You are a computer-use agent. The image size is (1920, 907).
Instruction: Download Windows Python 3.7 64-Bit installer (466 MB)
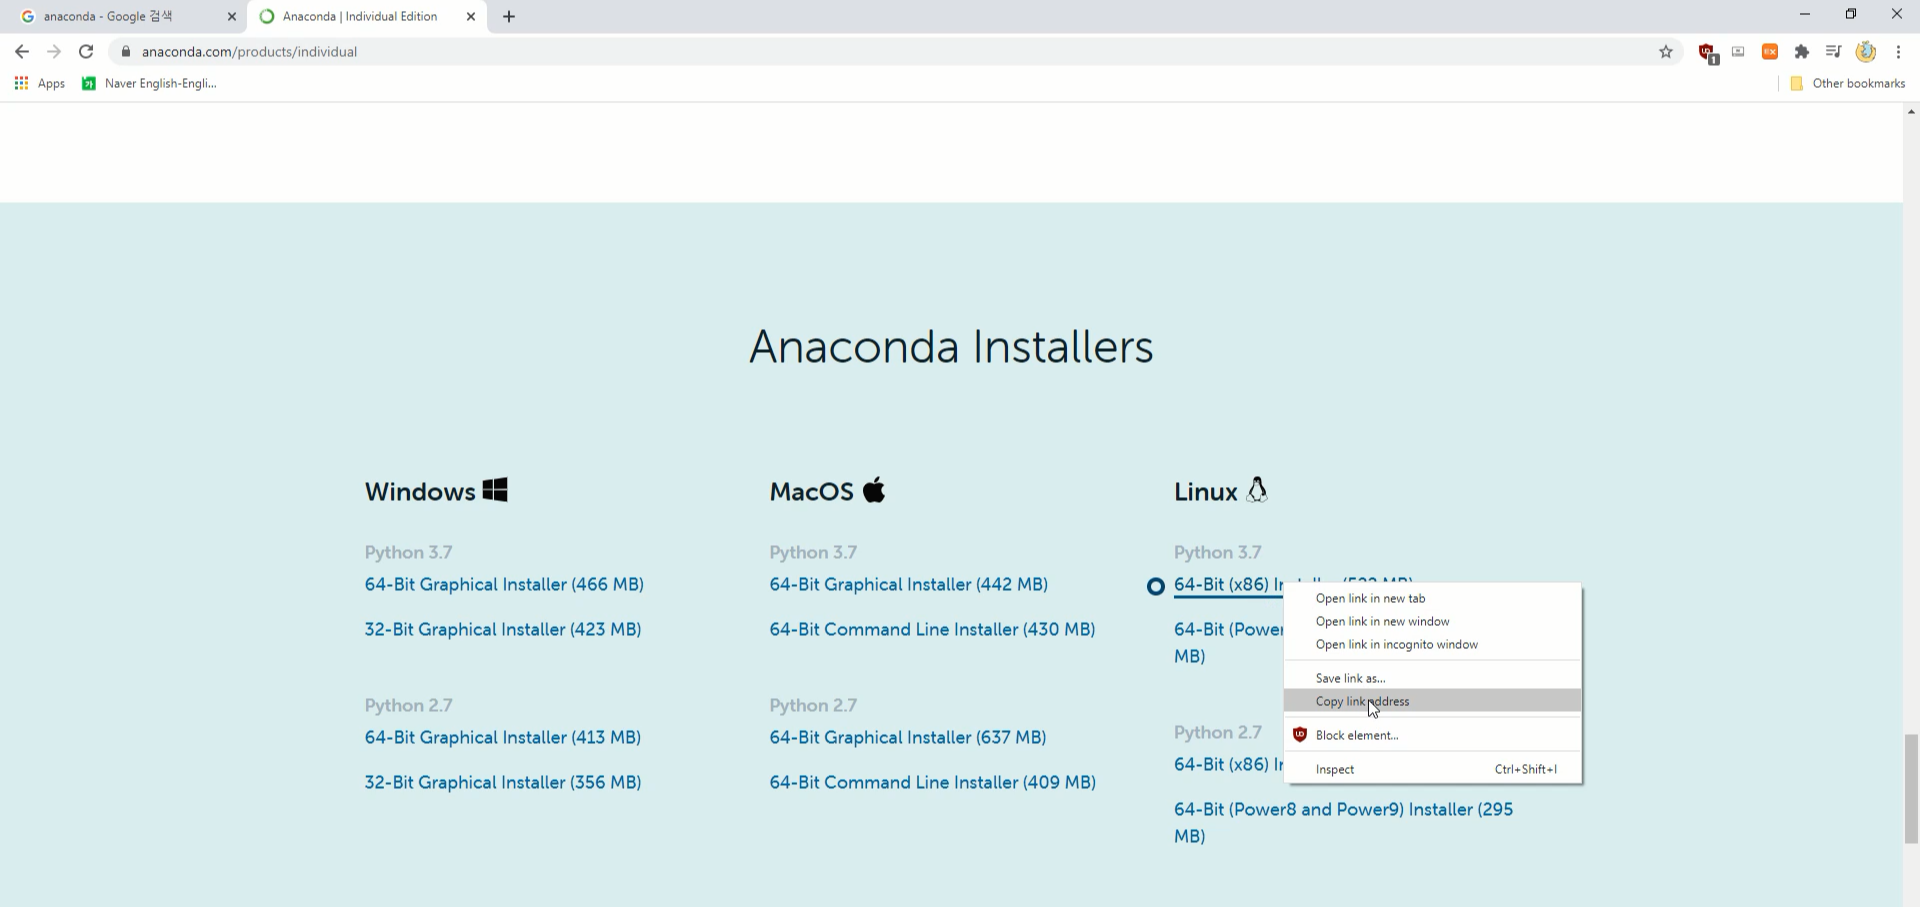click(x=504, y=584)
